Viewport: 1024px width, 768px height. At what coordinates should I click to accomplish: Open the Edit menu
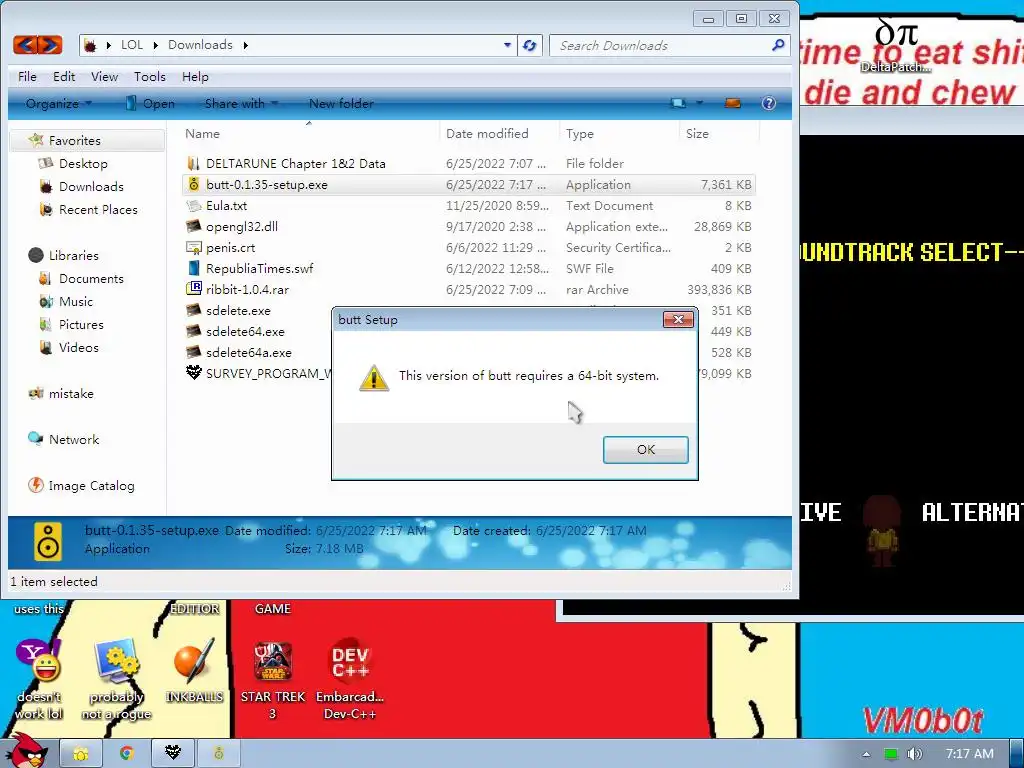pyautogui.click(x=64, y=77)
